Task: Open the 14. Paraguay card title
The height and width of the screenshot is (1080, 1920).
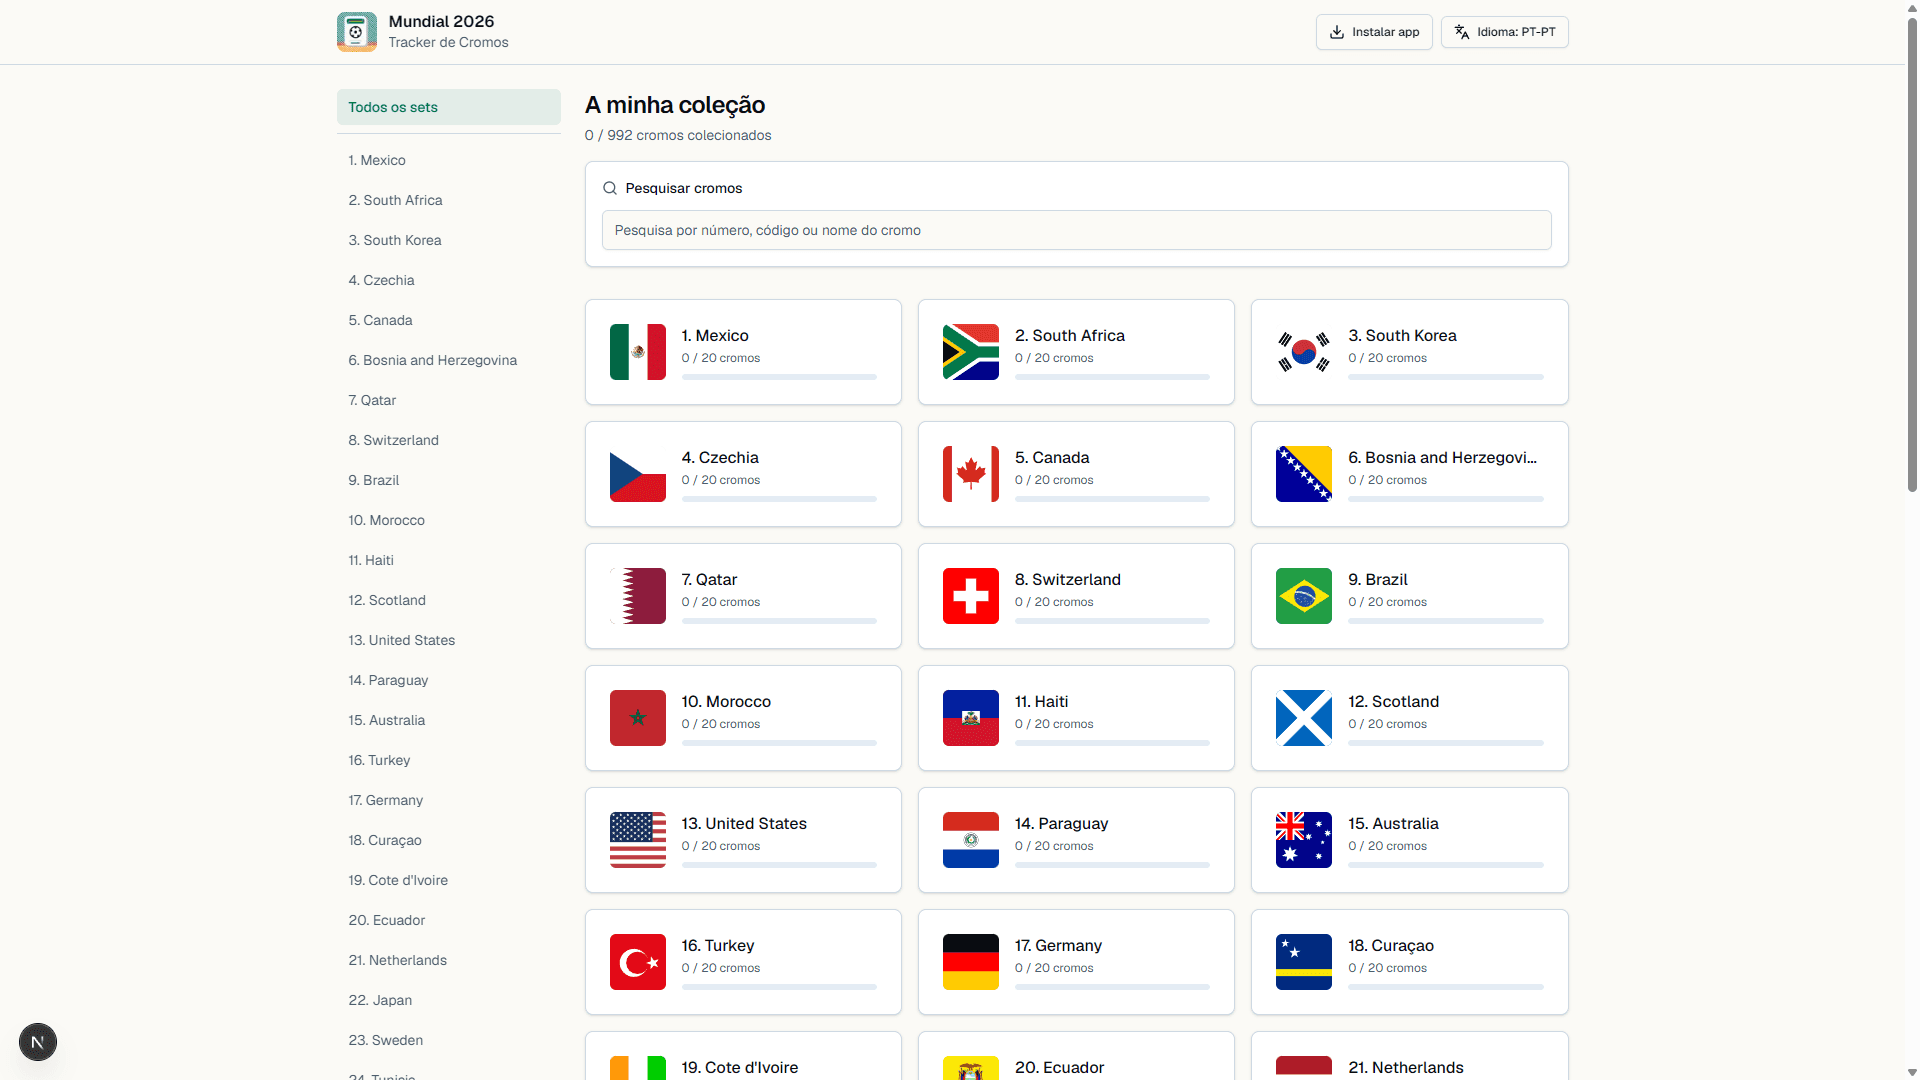Action: click(x=1061, y=824)
